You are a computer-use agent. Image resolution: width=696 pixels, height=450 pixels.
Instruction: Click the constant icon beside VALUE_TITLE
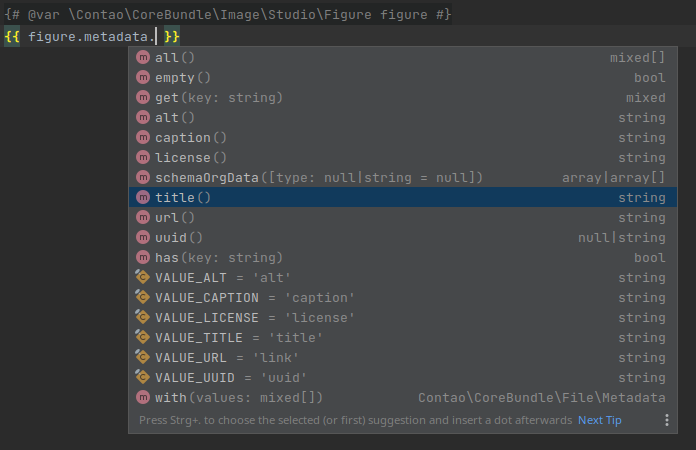142,337
